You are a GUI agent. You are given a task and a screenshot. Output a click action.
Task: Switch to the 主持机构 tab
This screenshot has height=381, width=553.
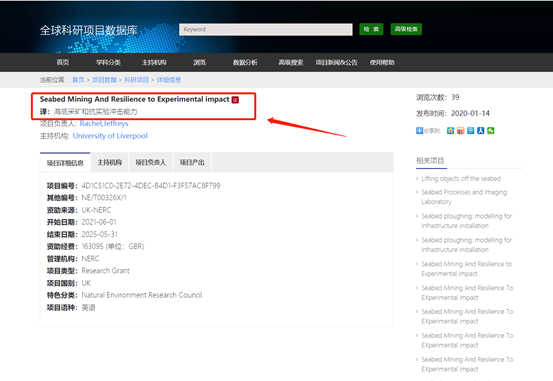click(110, 162)
